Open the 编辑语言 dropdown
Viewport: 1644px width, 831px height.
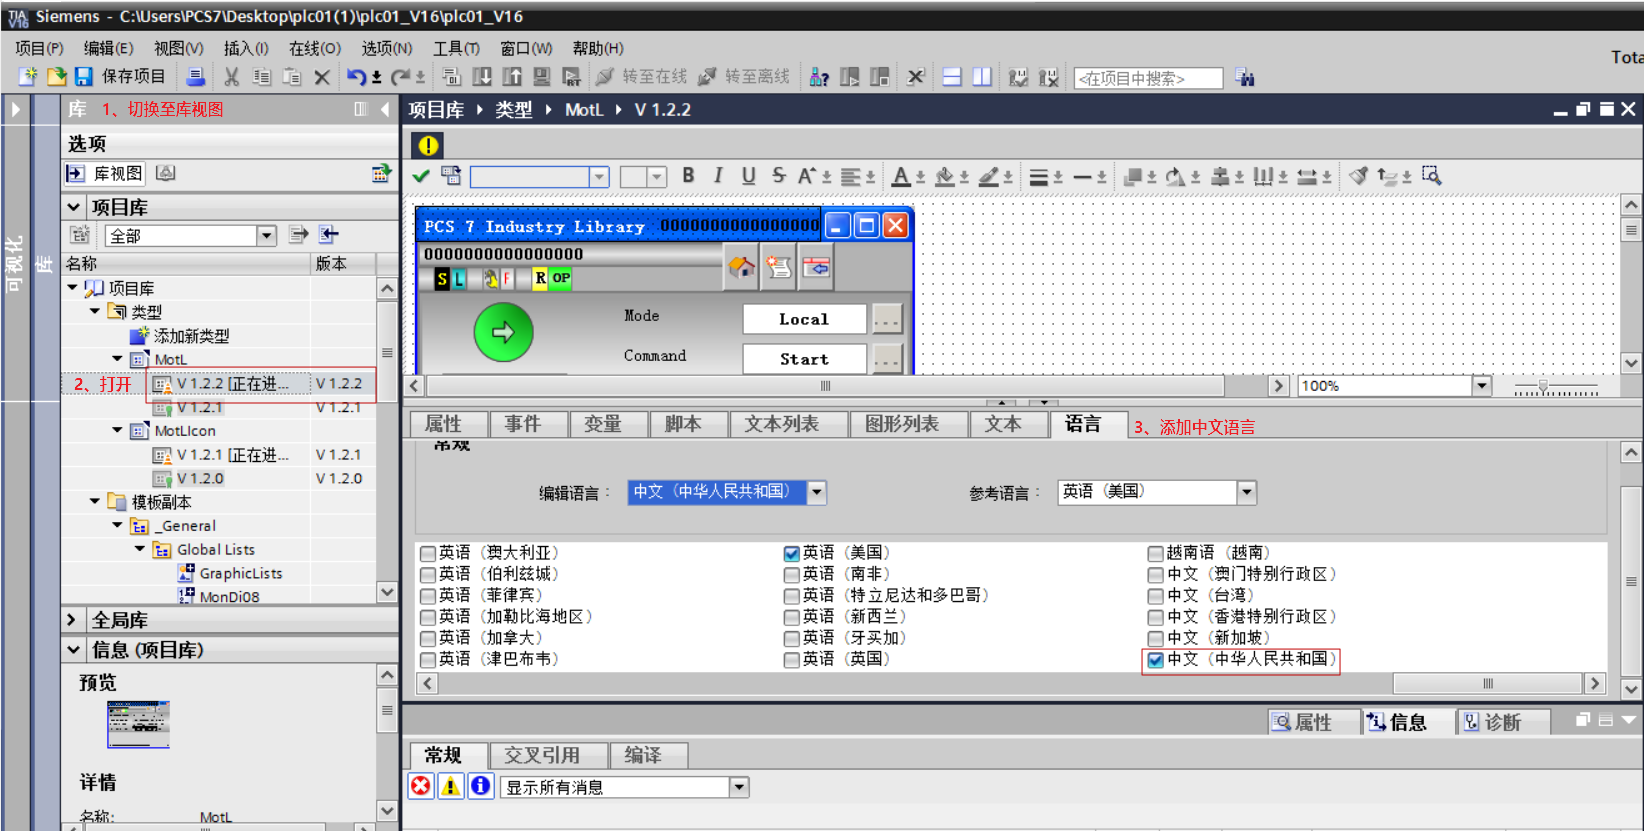click(817, 492)
